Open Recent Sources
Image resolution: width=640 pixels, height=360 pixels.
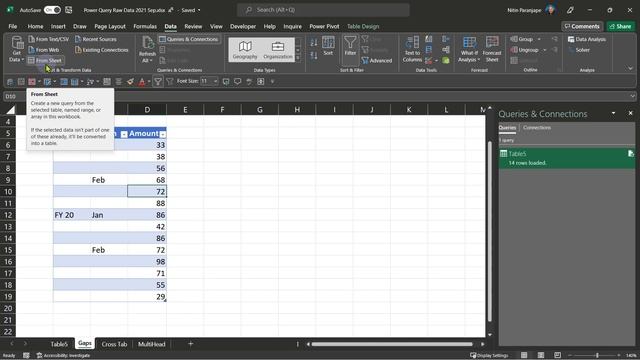tap(96, 39)
